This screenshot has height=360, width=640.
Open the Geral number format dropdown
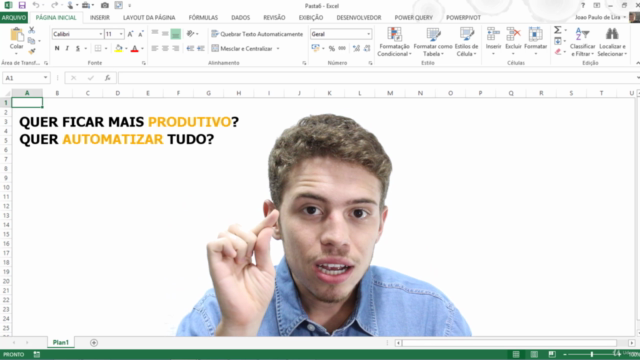click(369, 34)
